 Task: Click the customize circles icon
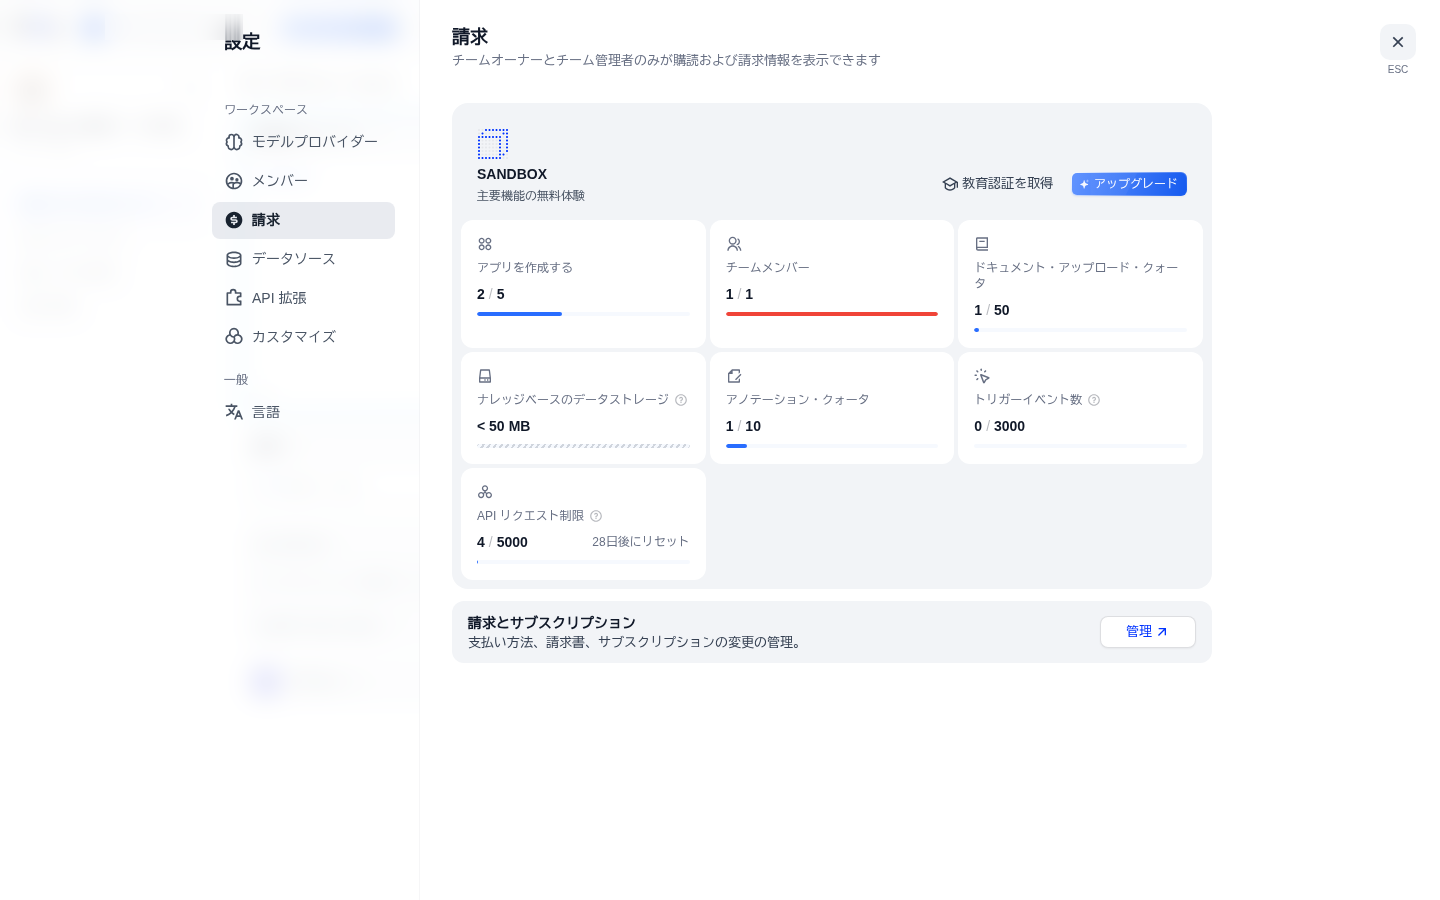[x=234, y=337]
